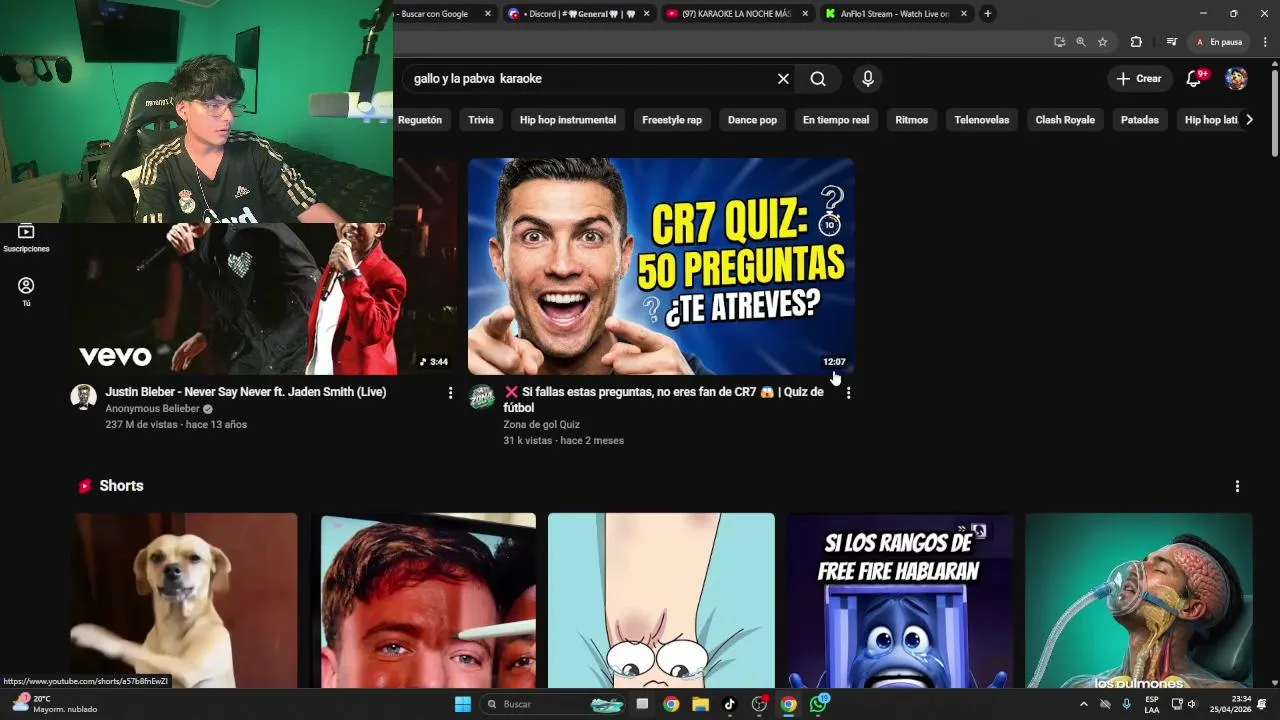Screen dimensions: 1280x720
Task: Open the weather widget showing 20°C
Action: click(x=55, y=704)
